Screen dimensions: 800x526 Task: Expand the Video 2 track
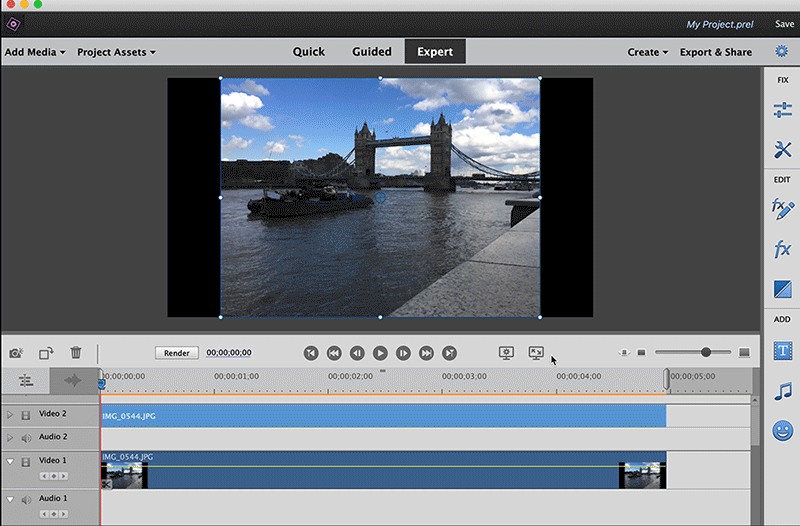(11, 414)
